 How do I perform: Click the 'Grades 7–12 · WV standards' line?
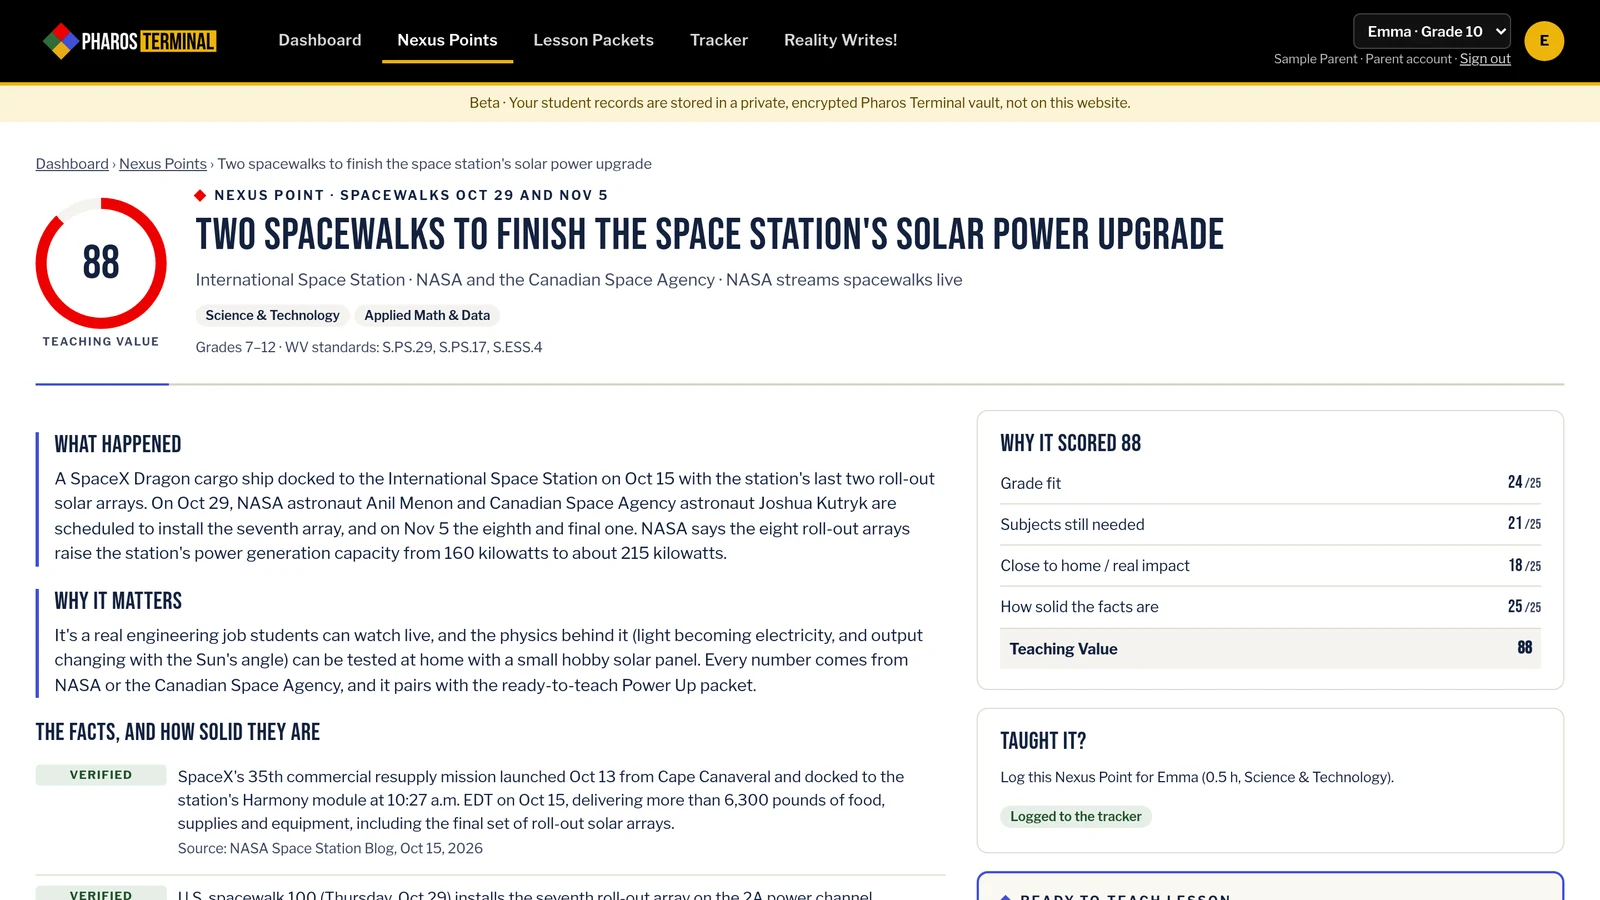pyautogui.click(x=369, y=347)
